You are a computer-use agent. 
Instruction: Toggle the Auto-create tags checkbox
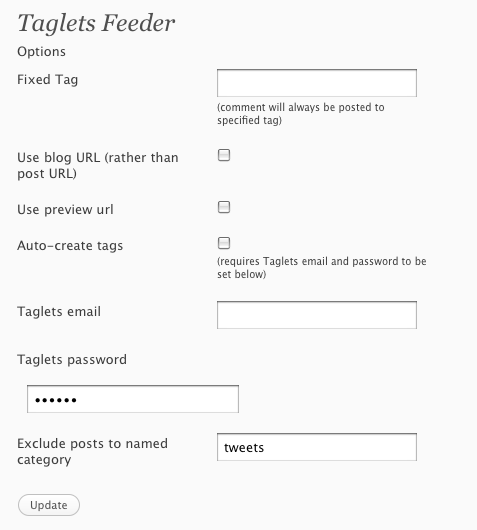click(224, 243)
